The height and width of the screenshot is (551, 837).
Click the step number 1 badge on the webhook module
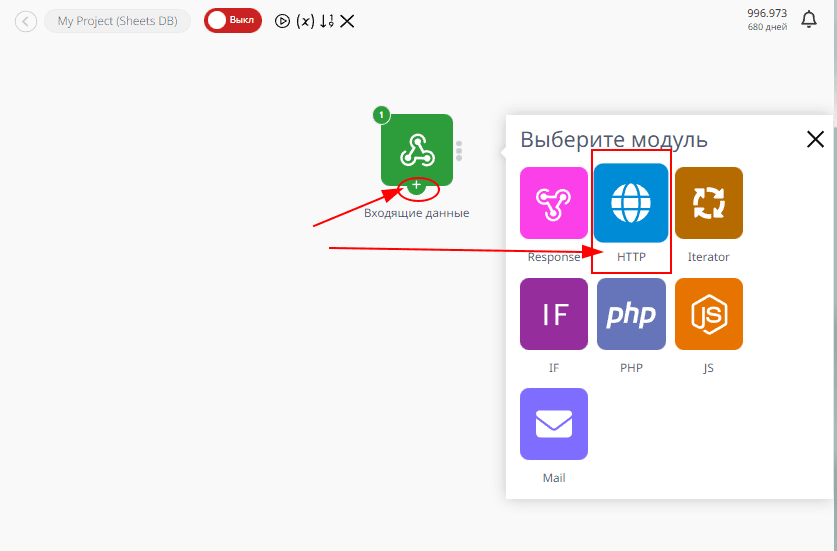click(381, 115)
